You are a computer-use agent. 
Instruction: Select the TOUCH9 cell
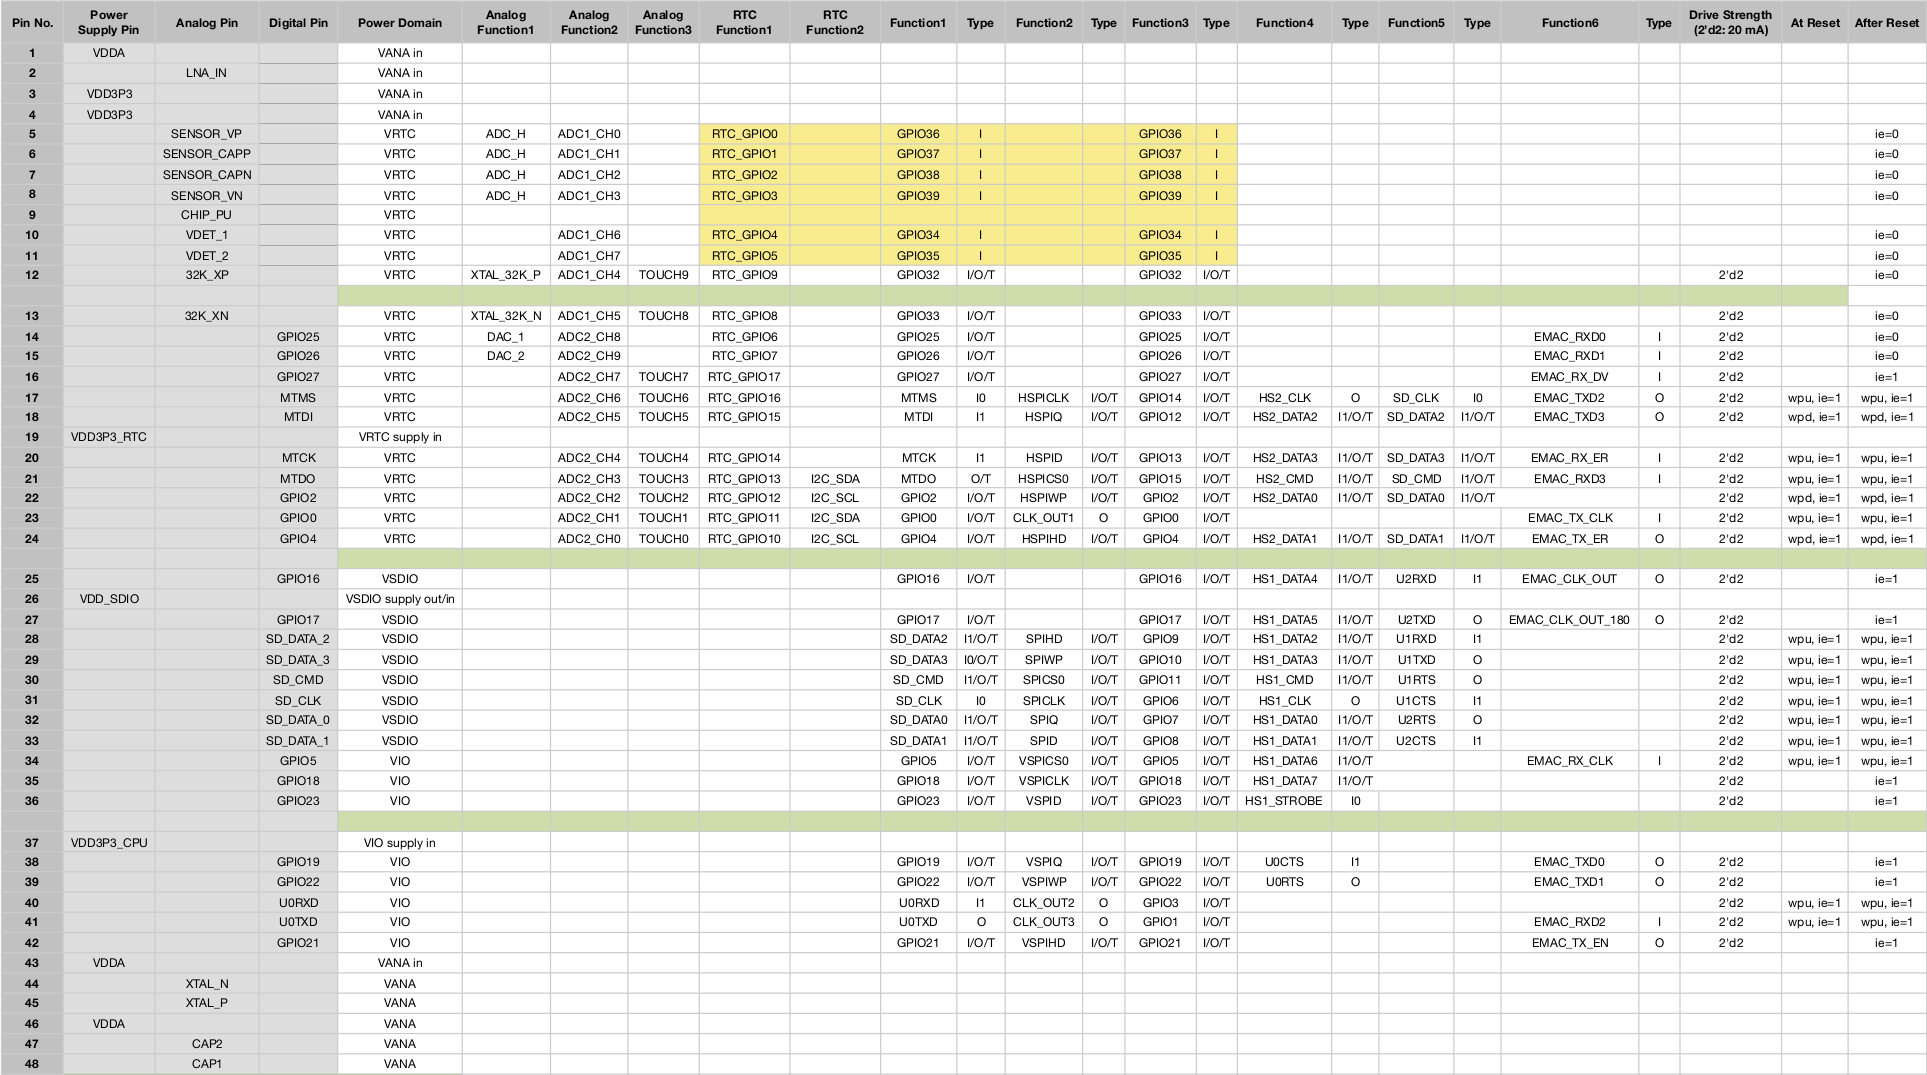(663, 275)
